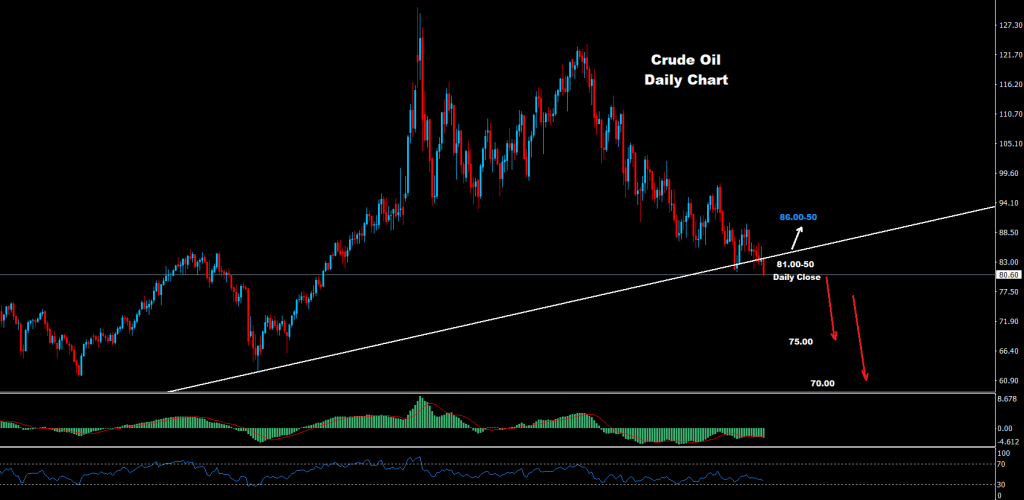This screenshot has width=1024, height=500.
Task: Click the 75.00 price target label
Action: tap(800, 342)
